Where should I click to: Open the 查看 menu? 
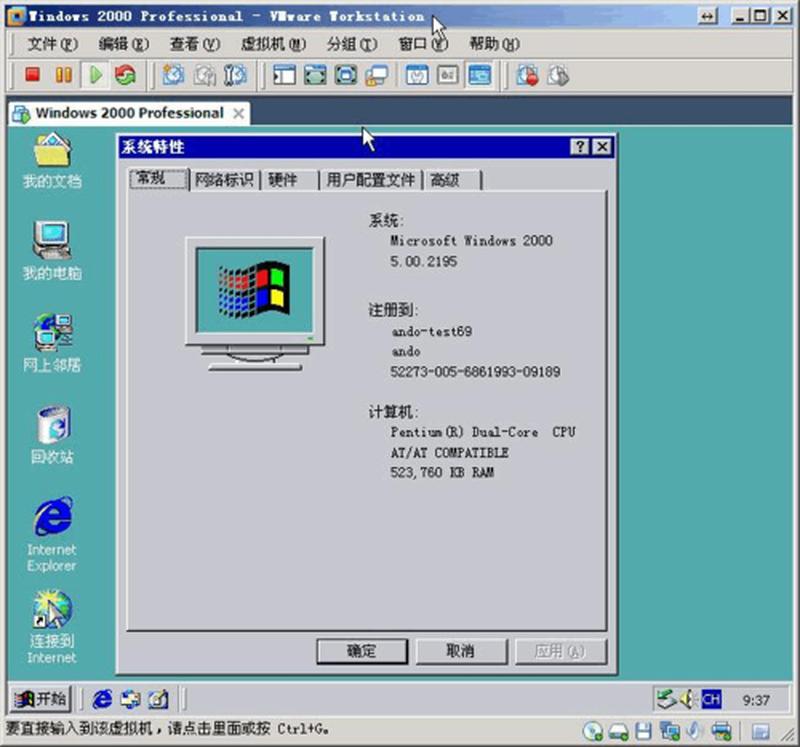pos(195,44)
